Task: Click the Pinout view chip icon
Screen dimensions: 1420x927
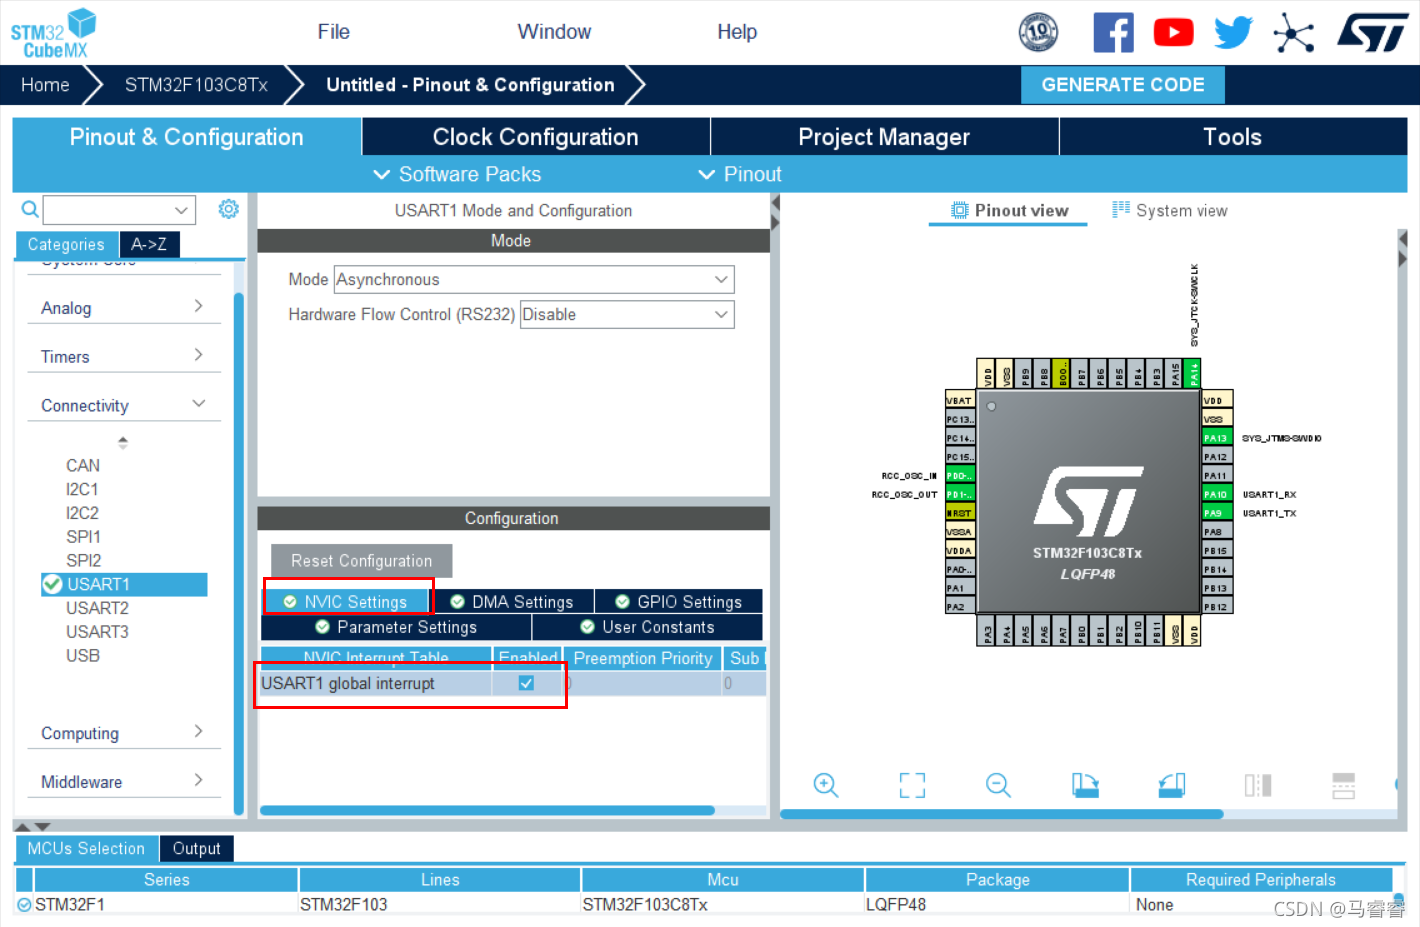Action: pos(959,210)
